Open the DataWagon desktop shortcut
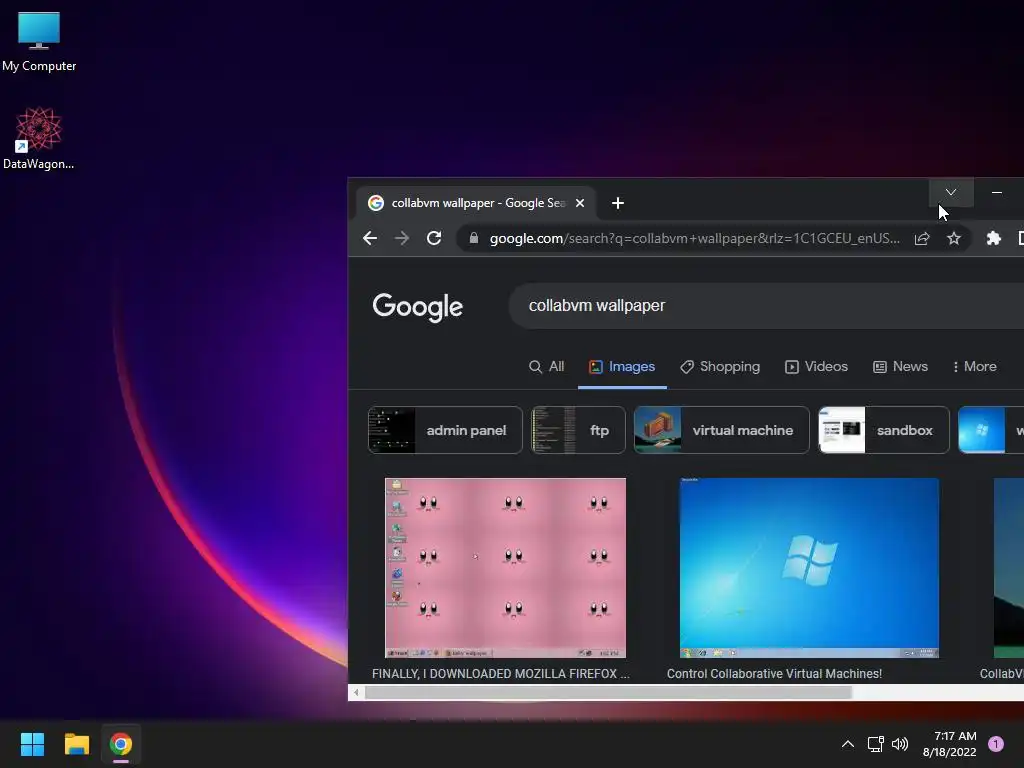This screenshot has height=768, width=1024. tap(39, 138)
